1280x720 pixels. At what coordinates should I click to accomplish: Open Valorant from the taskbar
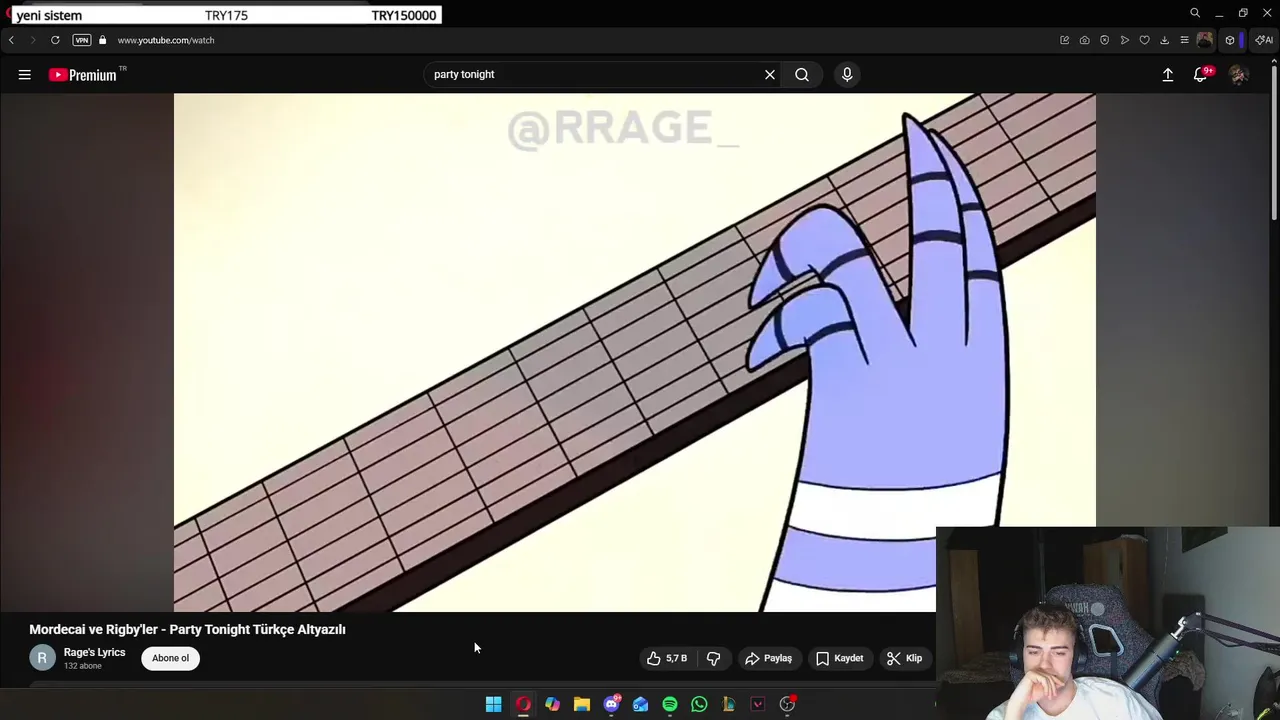coord(758,704)
